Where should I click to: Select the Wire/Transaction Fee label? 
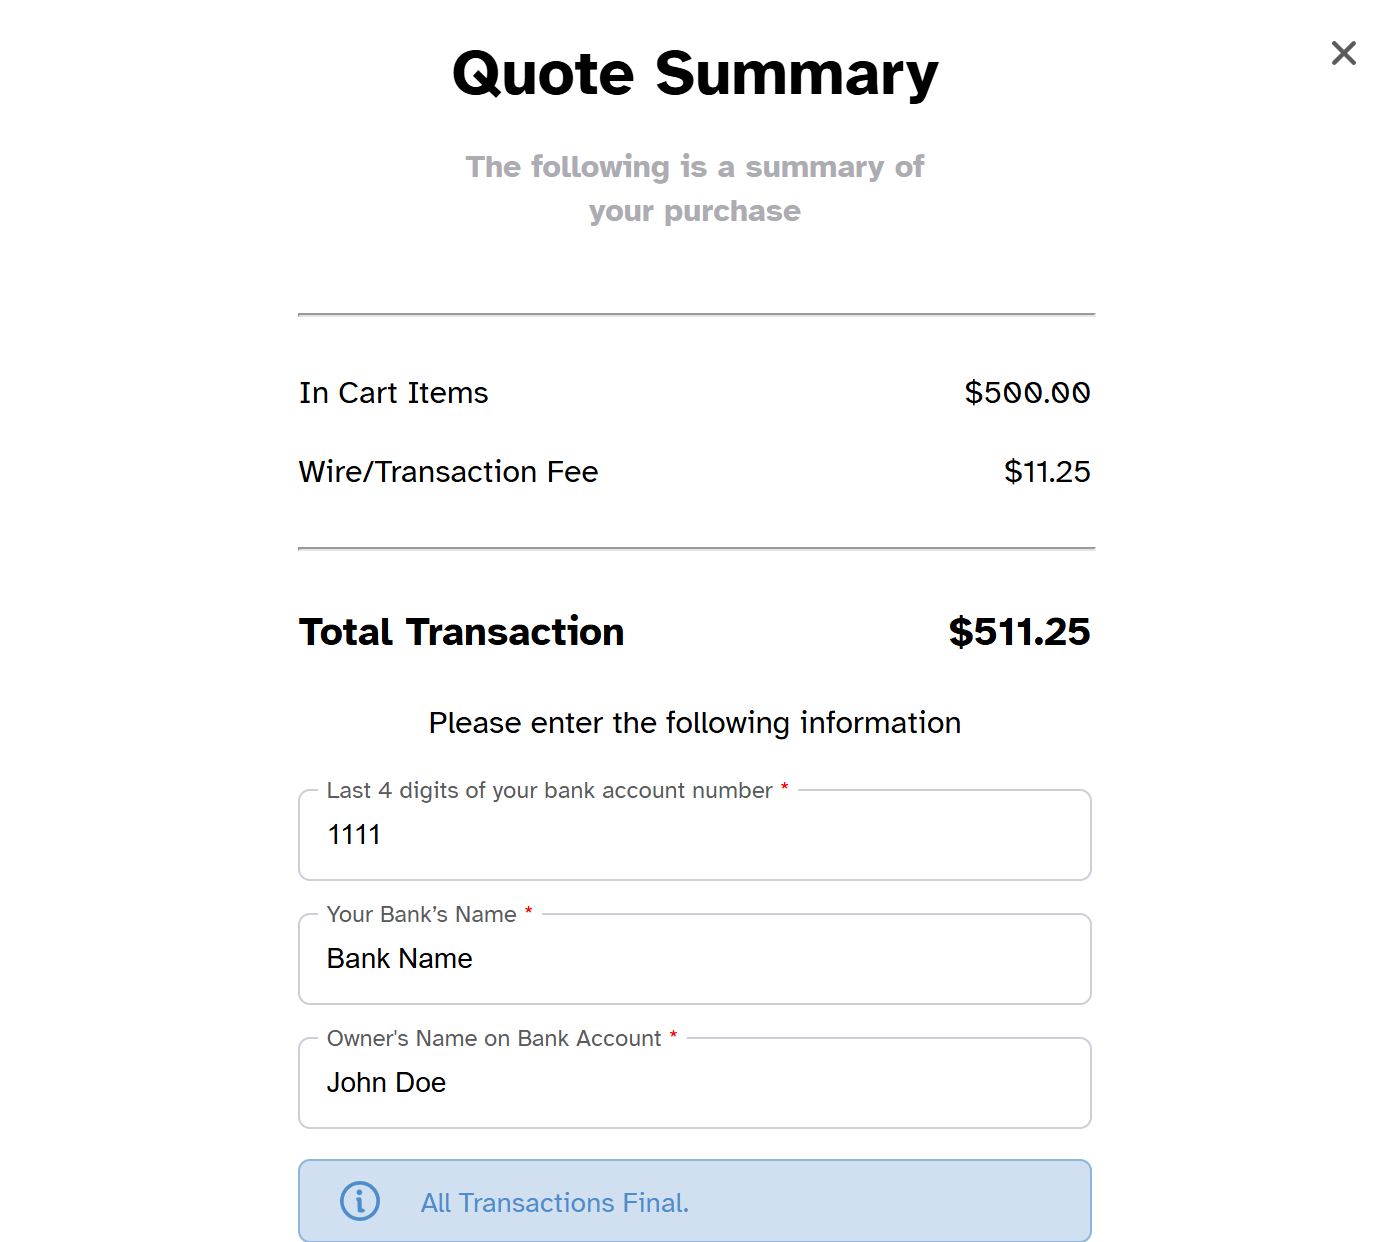[x=448, y=472]
